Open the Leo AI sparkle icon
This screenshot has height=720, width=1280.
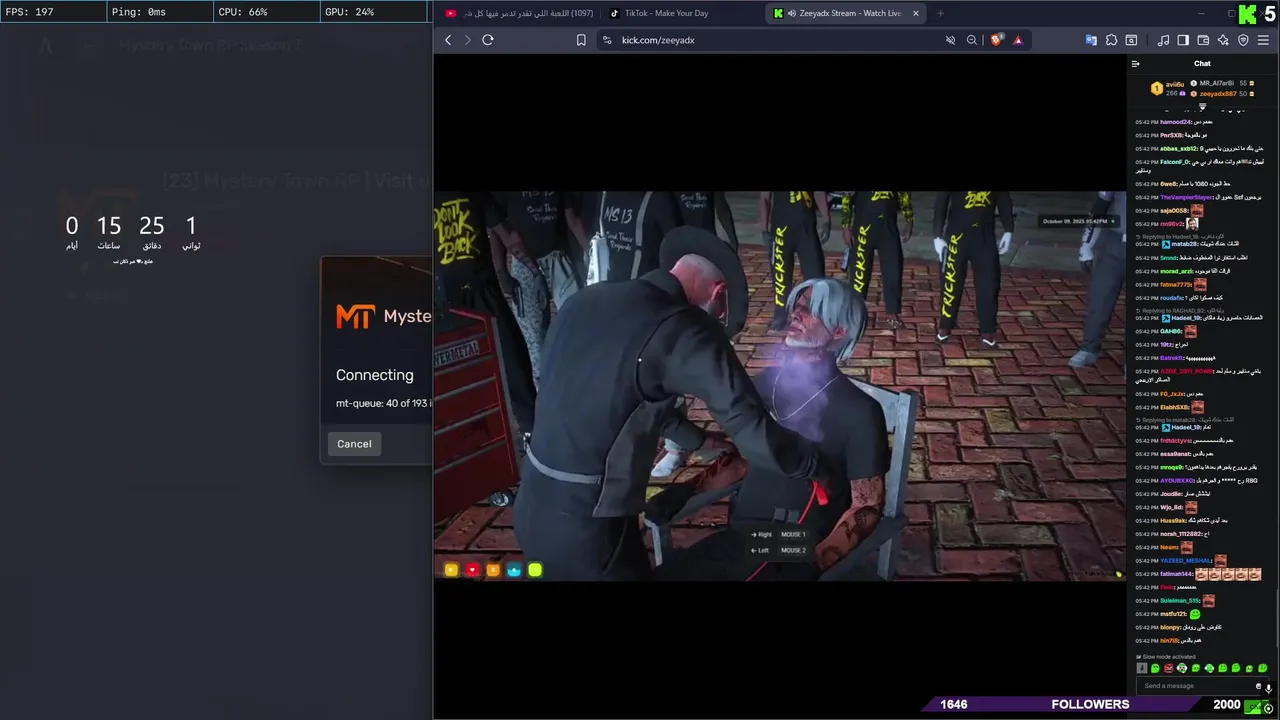pos(1224,40)
